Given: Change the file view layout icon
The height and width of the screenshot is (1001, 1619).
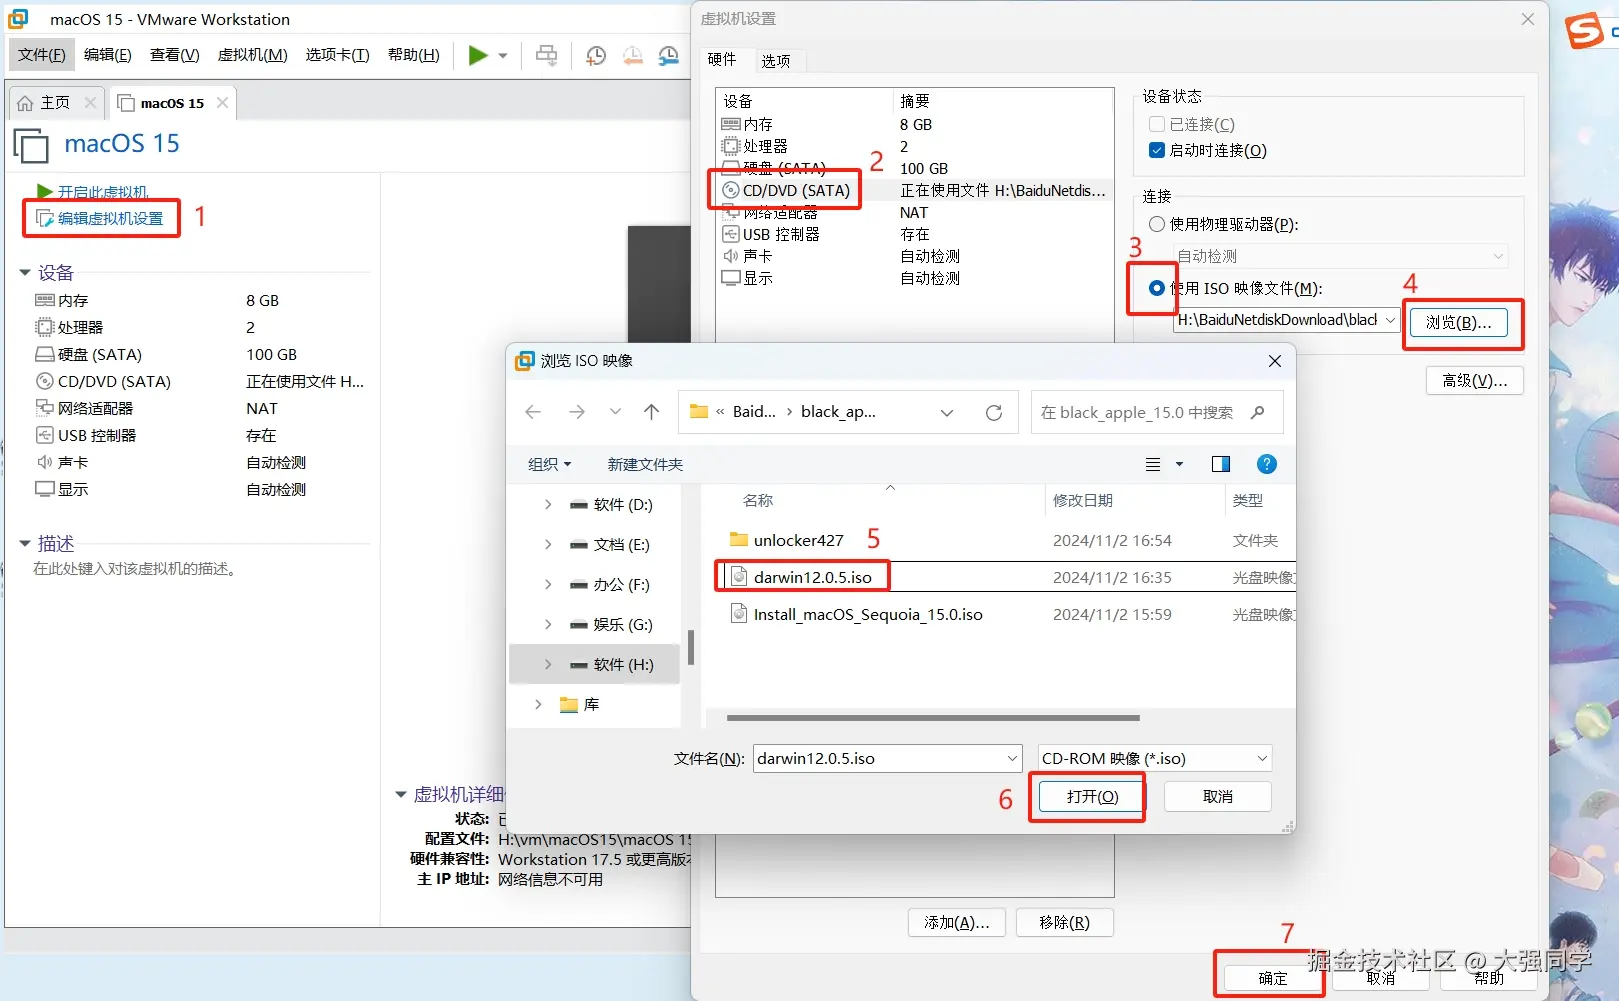Looking at the screenshot, I should tap(1153, 464).
